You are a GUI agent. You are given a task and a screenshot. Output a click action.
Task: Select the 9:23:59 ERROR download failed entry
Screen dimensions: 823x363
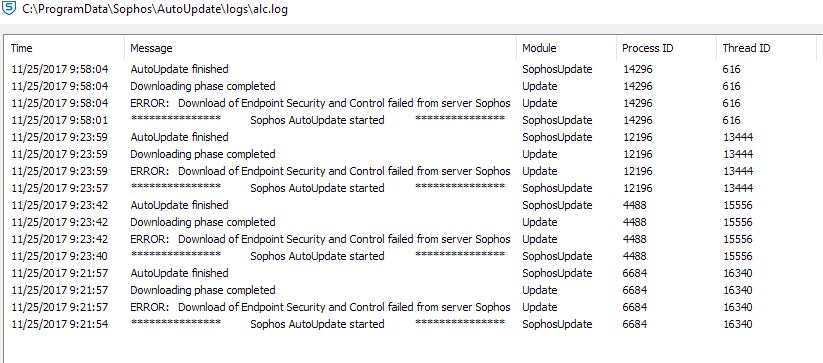[411, 171]
